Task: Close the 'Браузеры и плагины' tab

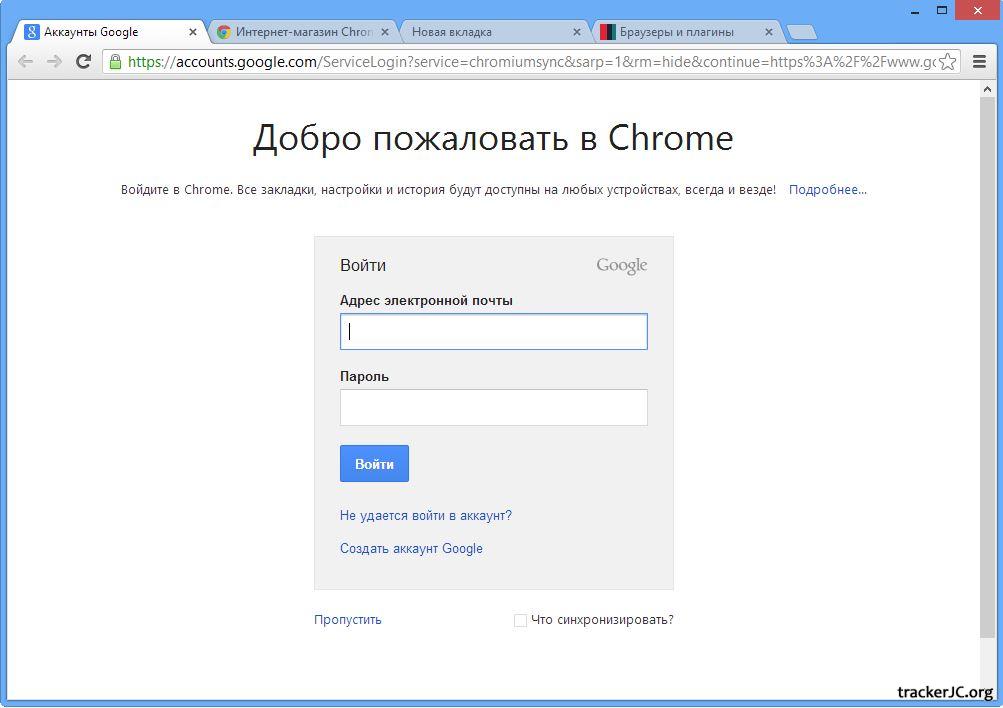Action: (770, 32)
